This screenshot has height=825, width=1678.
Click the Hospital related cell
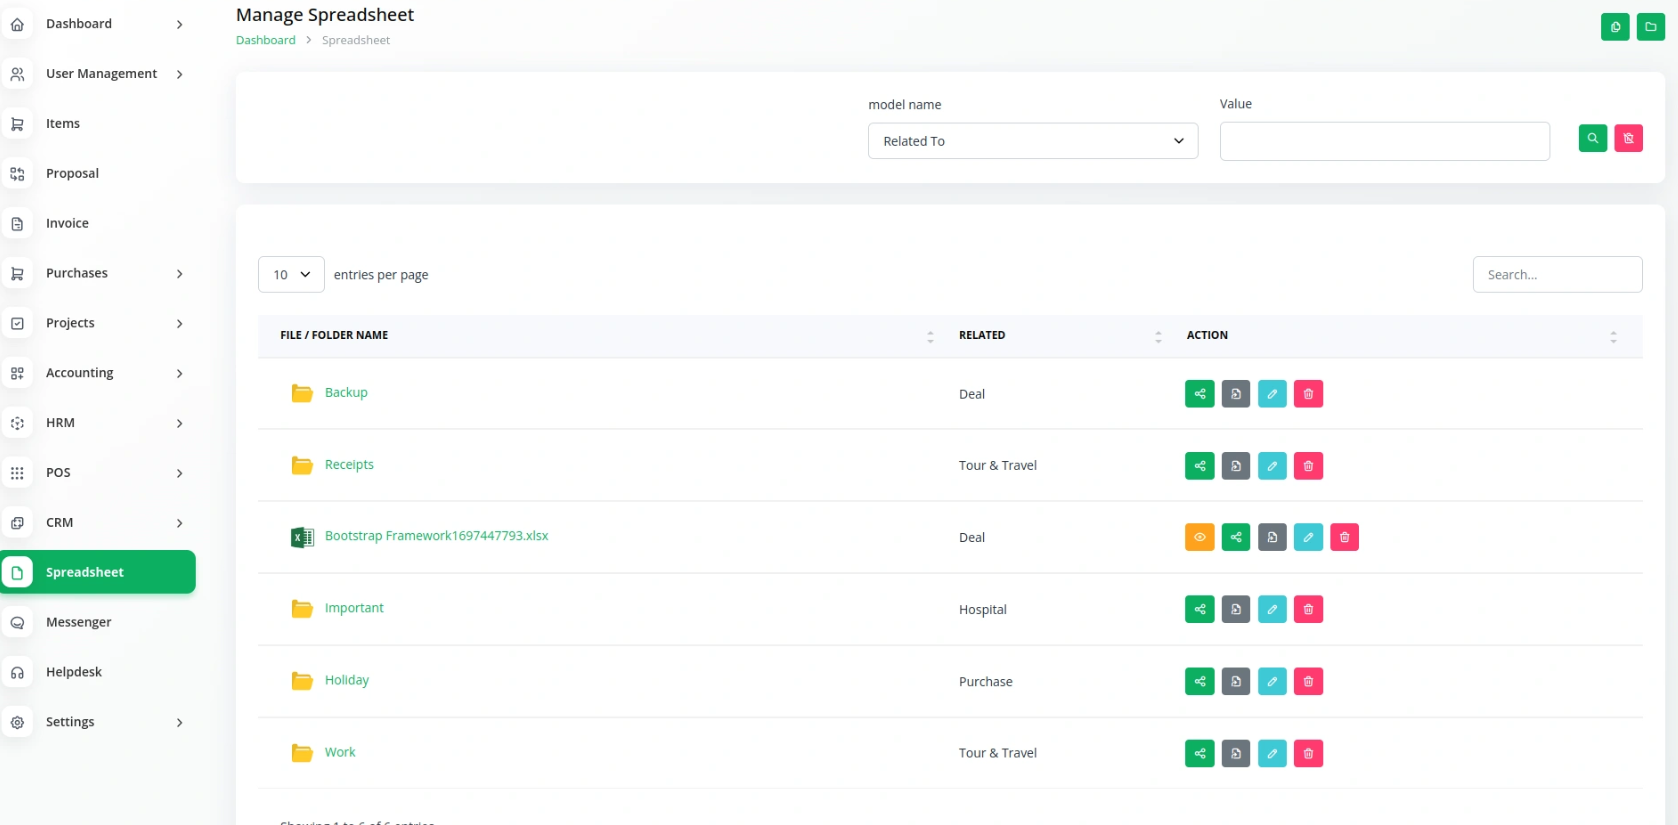click(983, 610)
